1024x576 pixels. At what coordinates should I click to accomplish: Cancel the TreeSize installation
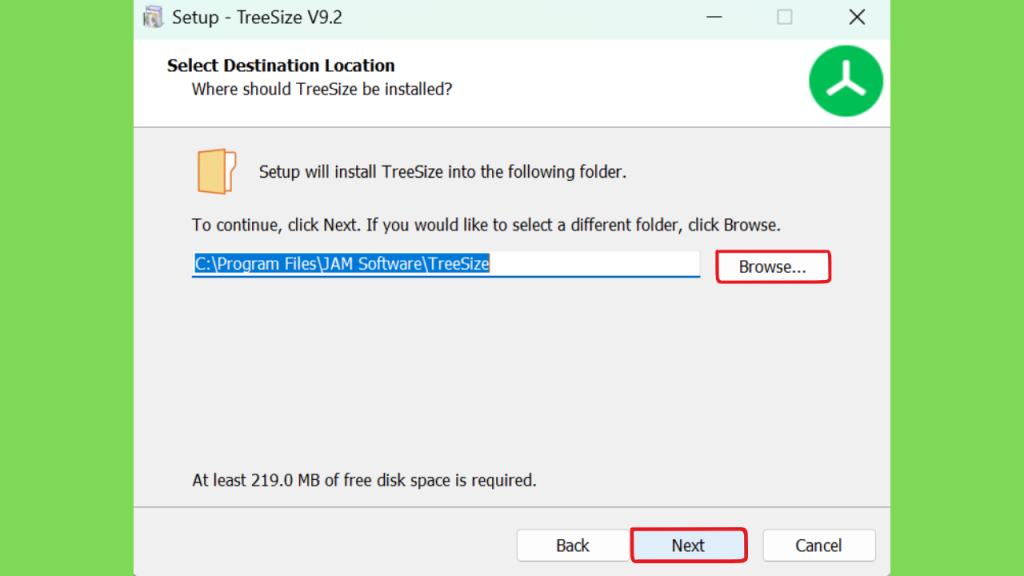818,545
